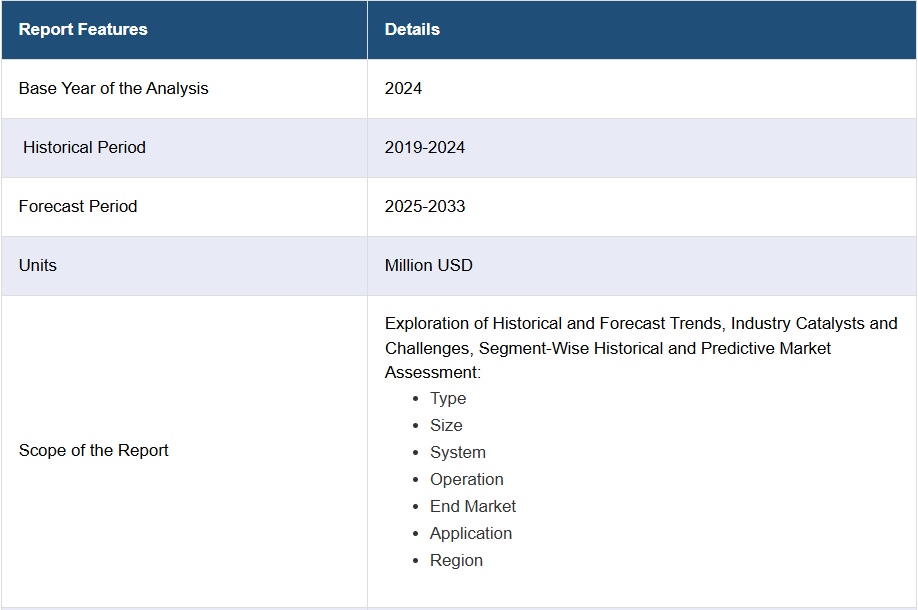918x610 pixels.
Task: Click the Size bullet item
Action: pyautogui.click(x=446, y=426)
